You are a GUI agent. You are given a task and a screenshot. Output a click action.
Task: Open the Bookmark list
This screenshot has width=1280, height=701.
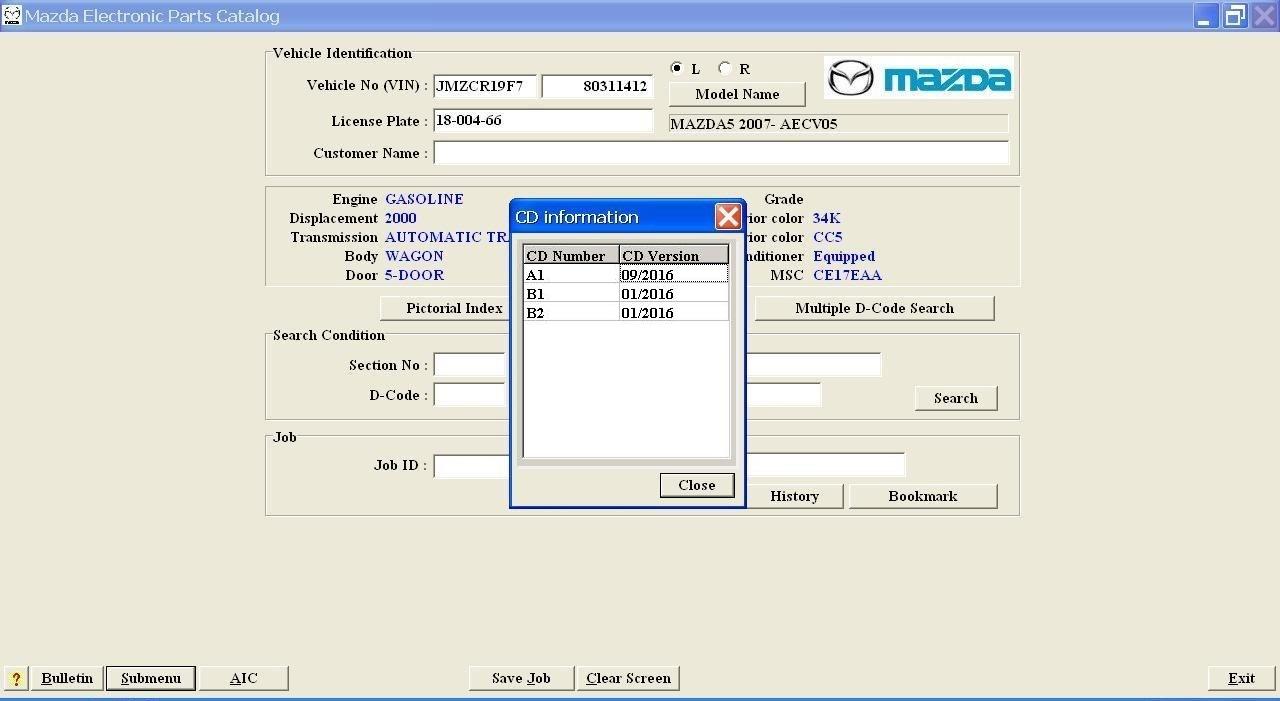click(921, 495)
